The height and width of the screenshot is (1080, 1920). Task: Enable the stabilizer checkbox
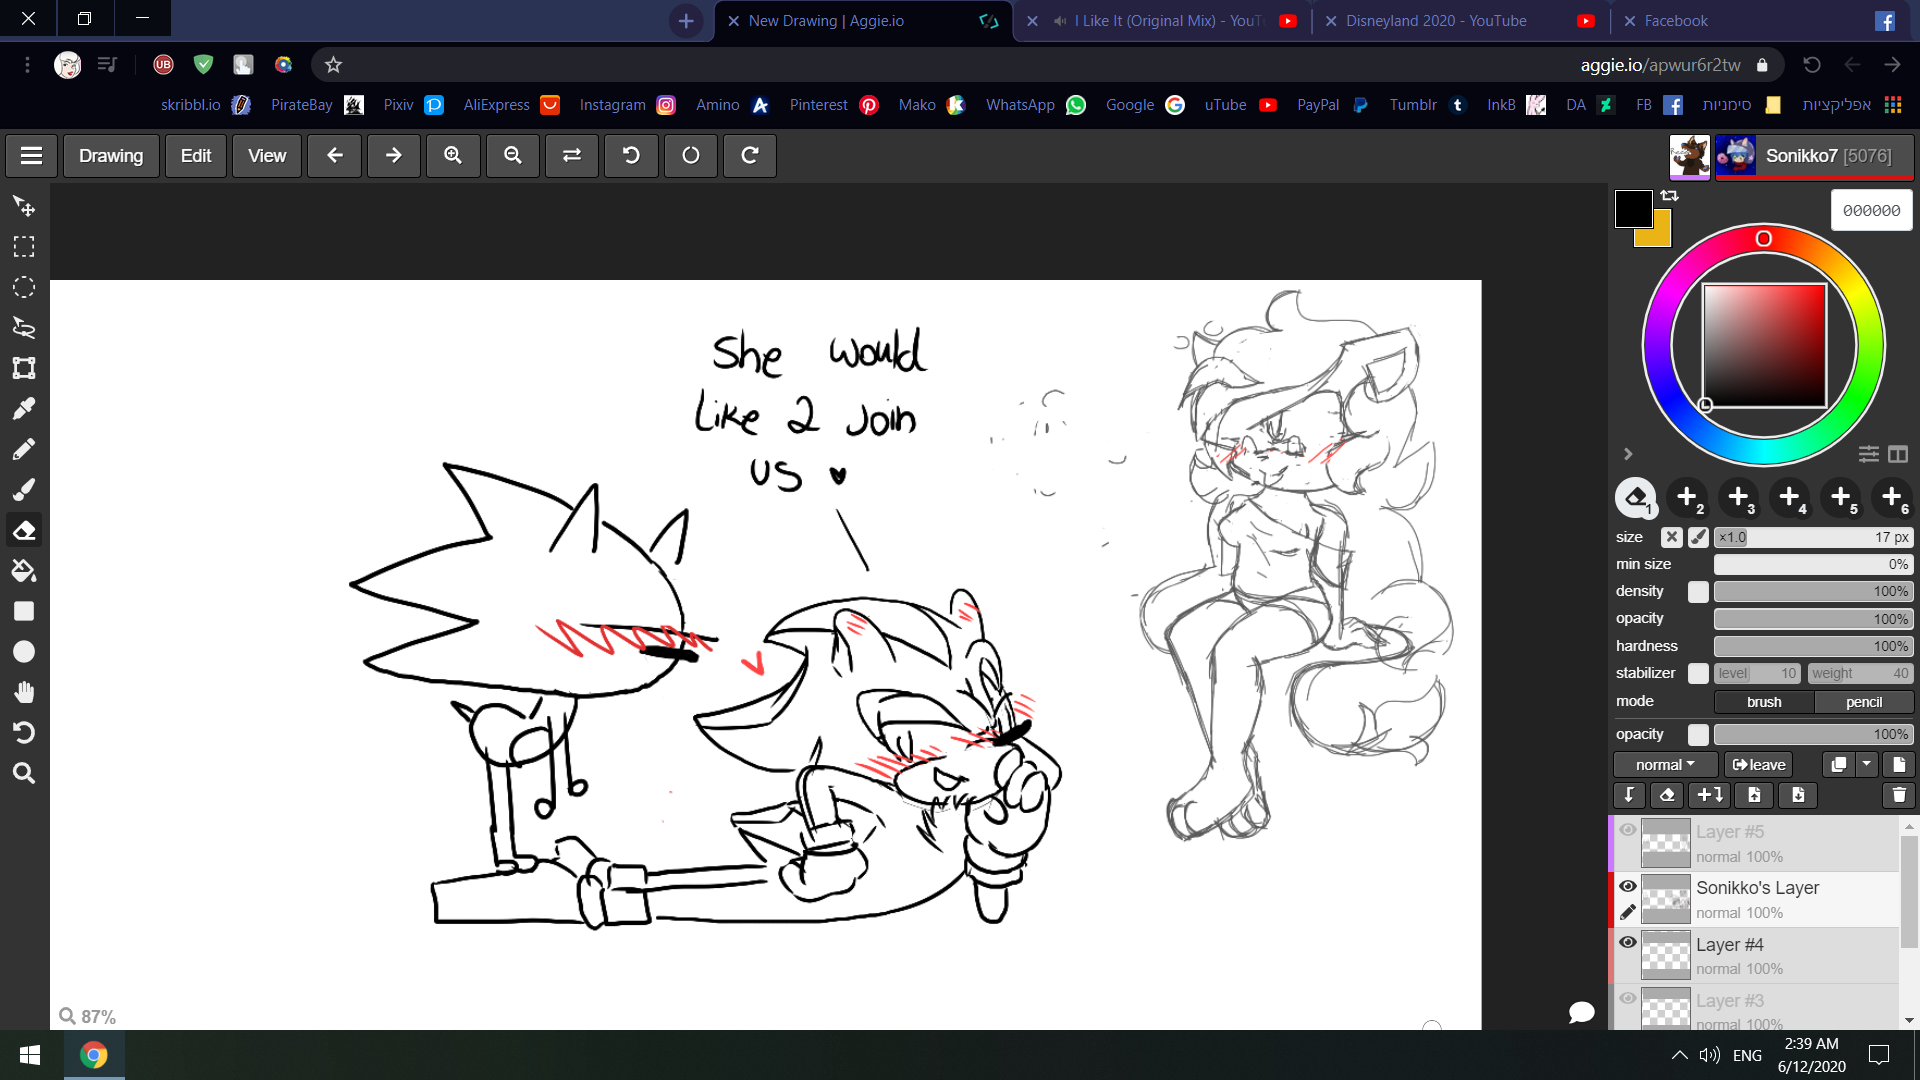click(x=1698, y=674)
